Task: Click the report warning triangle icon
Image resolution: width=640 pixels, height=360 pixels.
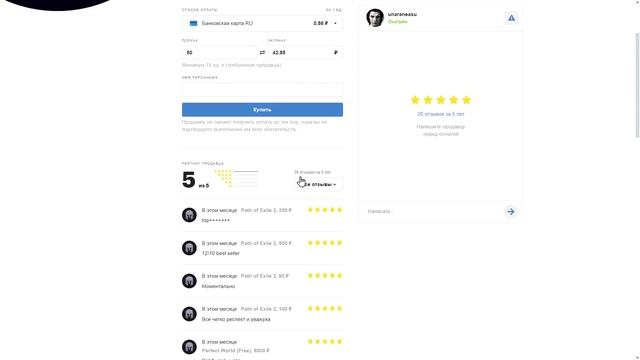Action: click(511, 18)
